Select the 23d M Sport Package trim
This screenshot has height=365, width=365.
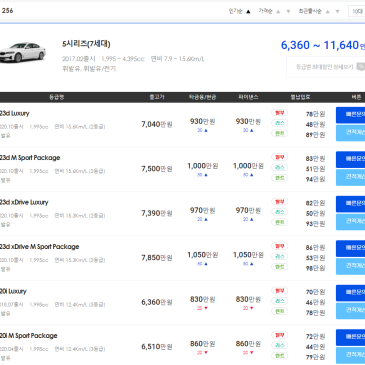pyautogui.click(x=30, y=158)
